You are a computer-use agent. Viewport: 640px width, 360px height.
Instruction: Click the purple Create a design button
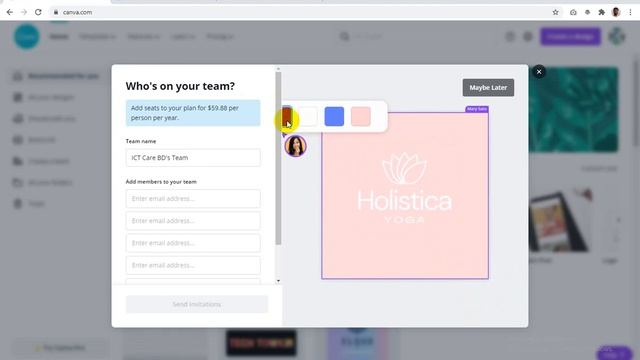click(571, 37)
